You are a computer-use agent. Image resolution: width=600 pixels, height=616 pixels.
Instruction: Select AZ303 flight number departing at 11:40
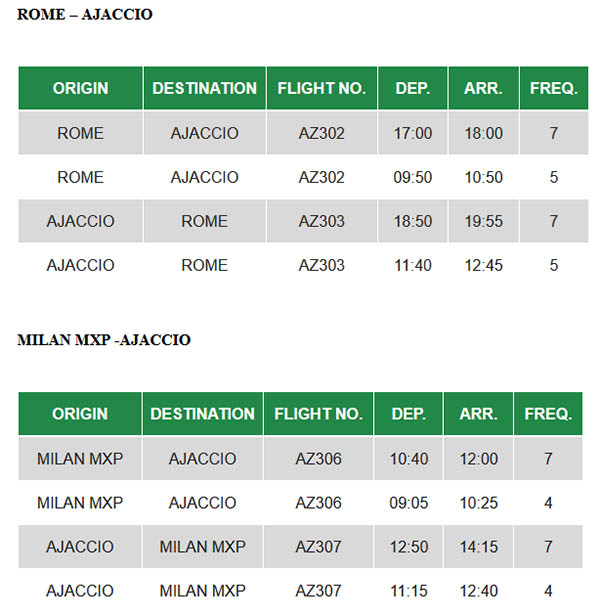[321, 265]
